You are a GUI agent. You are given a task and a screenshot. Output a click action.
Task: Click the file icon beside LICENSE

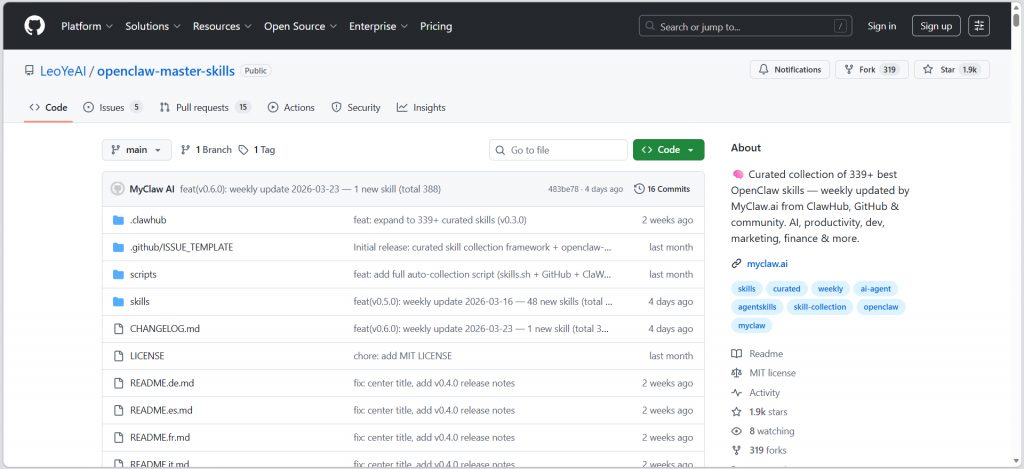[x=118, y=356]
